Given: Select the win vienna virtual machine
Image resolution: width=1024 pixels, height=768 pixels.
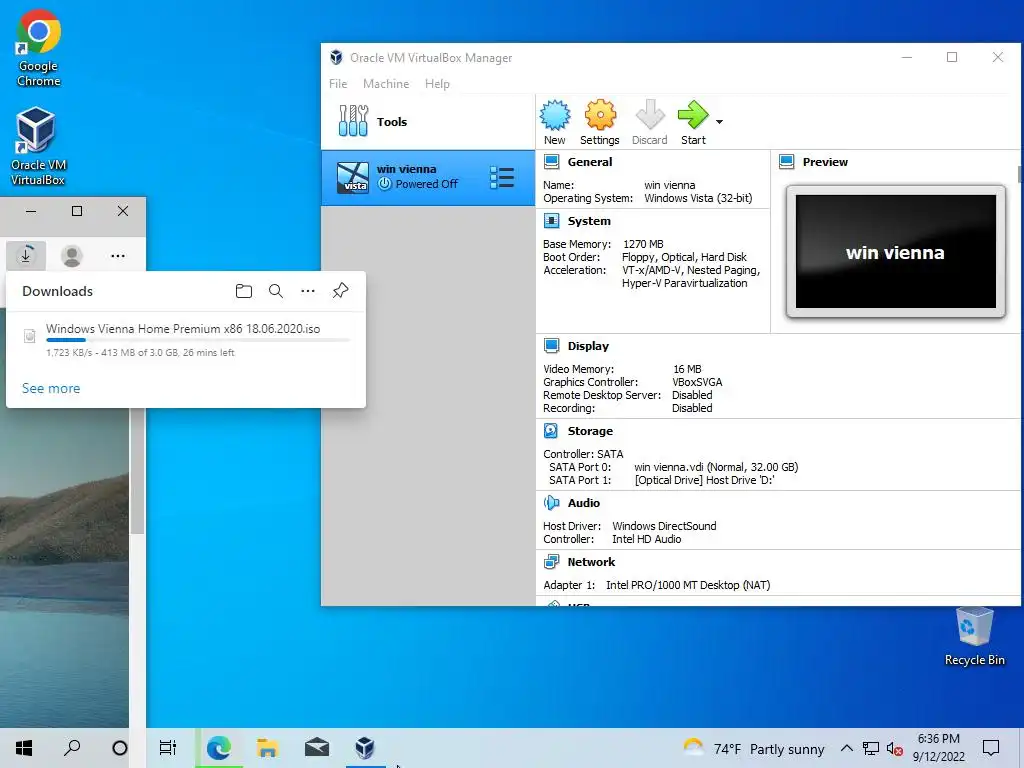Looking at the screenshot, I should [428, 178].
